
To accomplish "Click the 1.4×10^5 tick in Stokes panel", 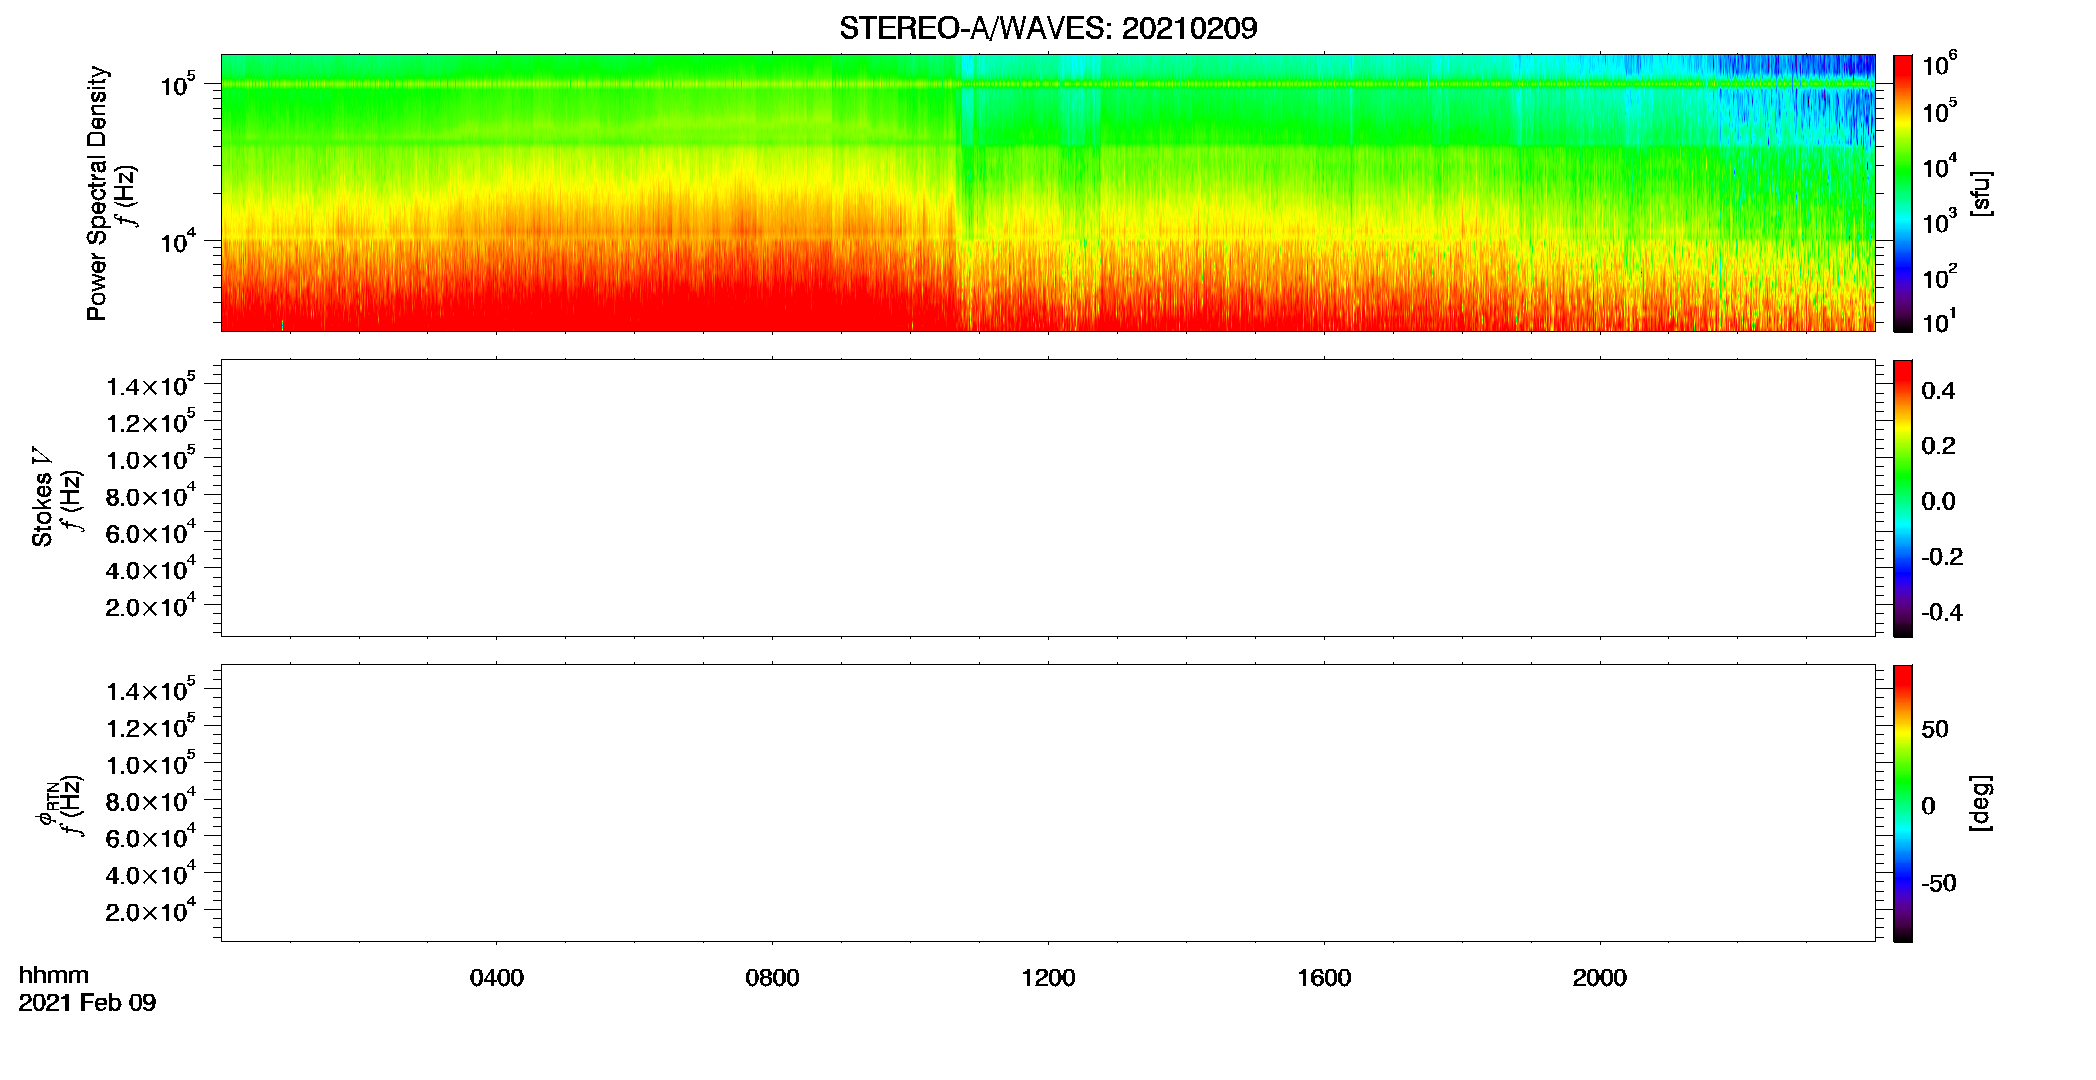I will [x=151, y=384].
